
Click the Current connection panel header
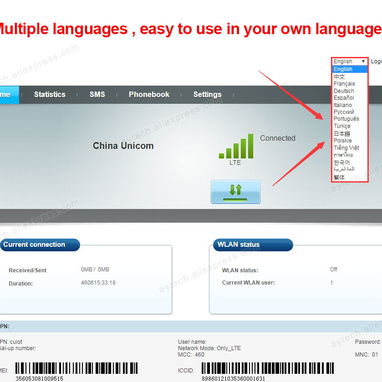click(x=40, y=245)
